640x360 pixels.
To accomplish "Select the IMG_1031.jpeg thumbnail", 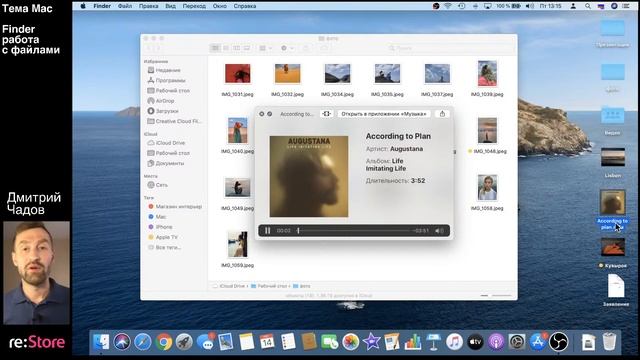I will click(238, 73).
